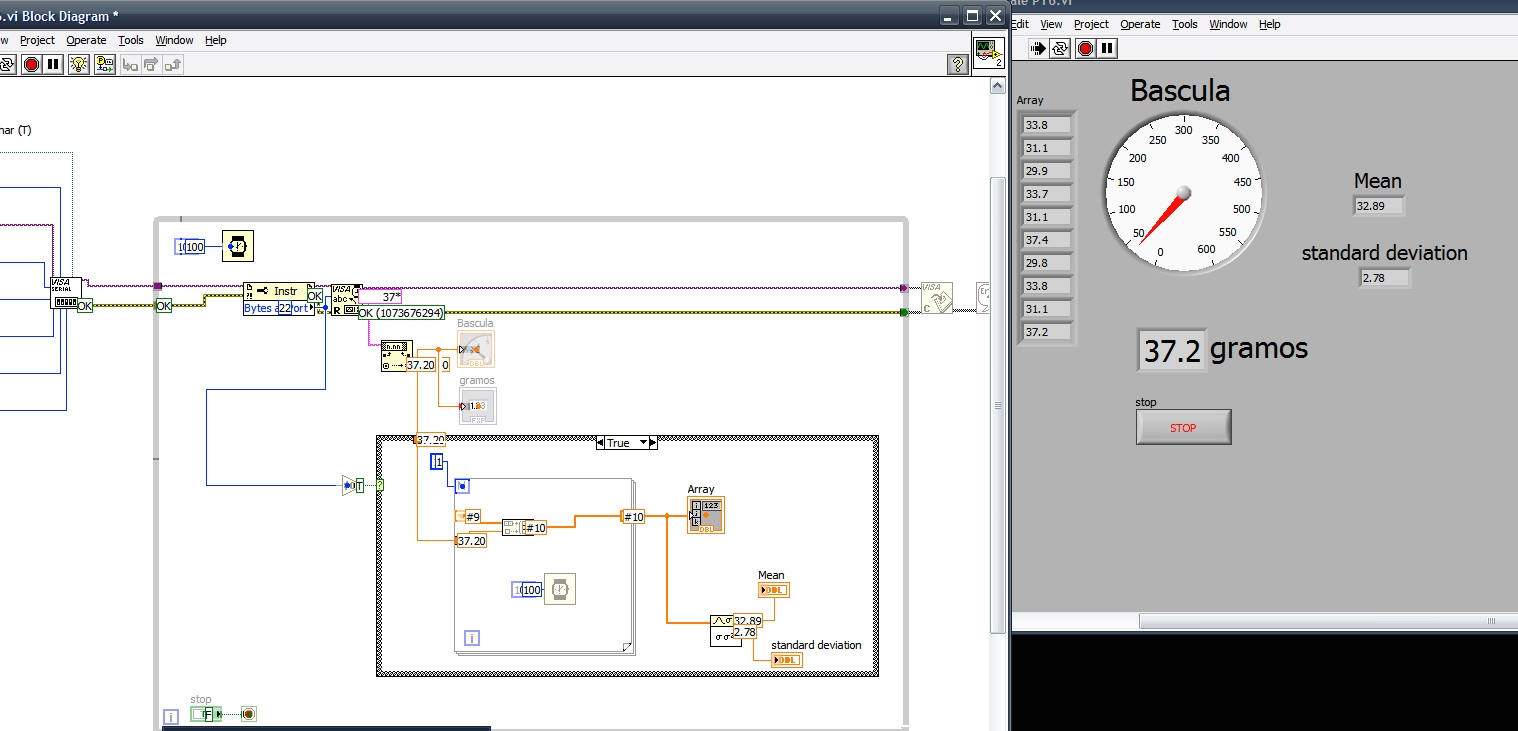Select the Build Array node

coord(518,527)
